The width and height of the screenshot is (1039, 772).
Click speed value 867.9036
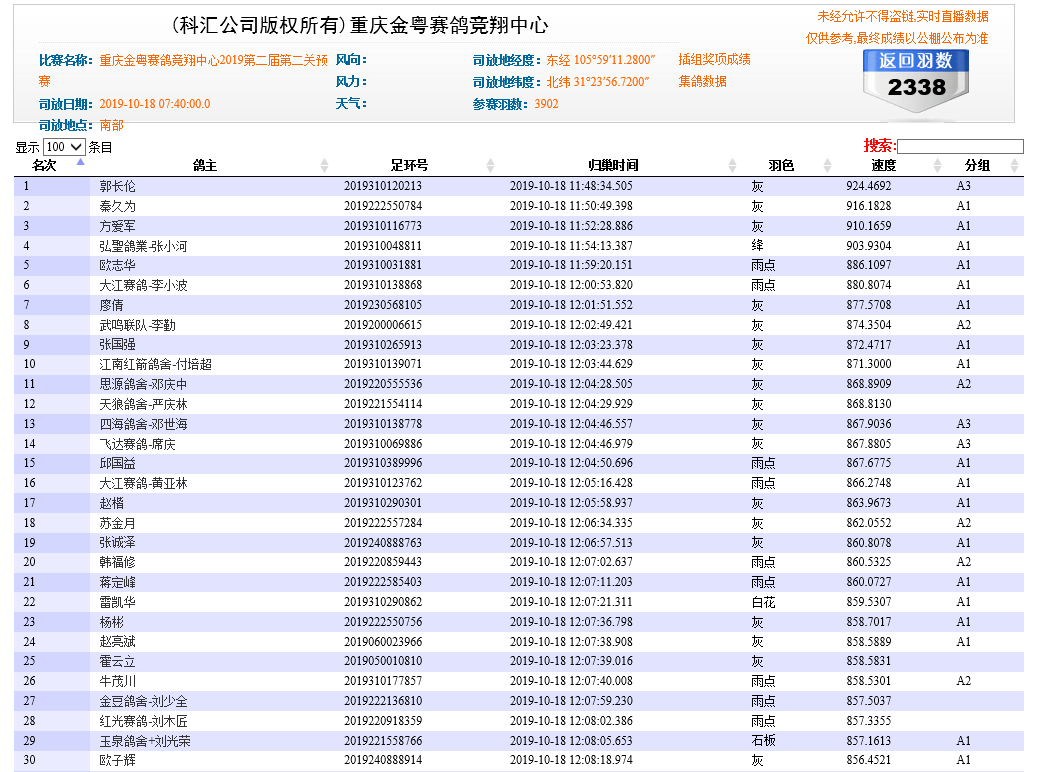[x=869, y=423]
